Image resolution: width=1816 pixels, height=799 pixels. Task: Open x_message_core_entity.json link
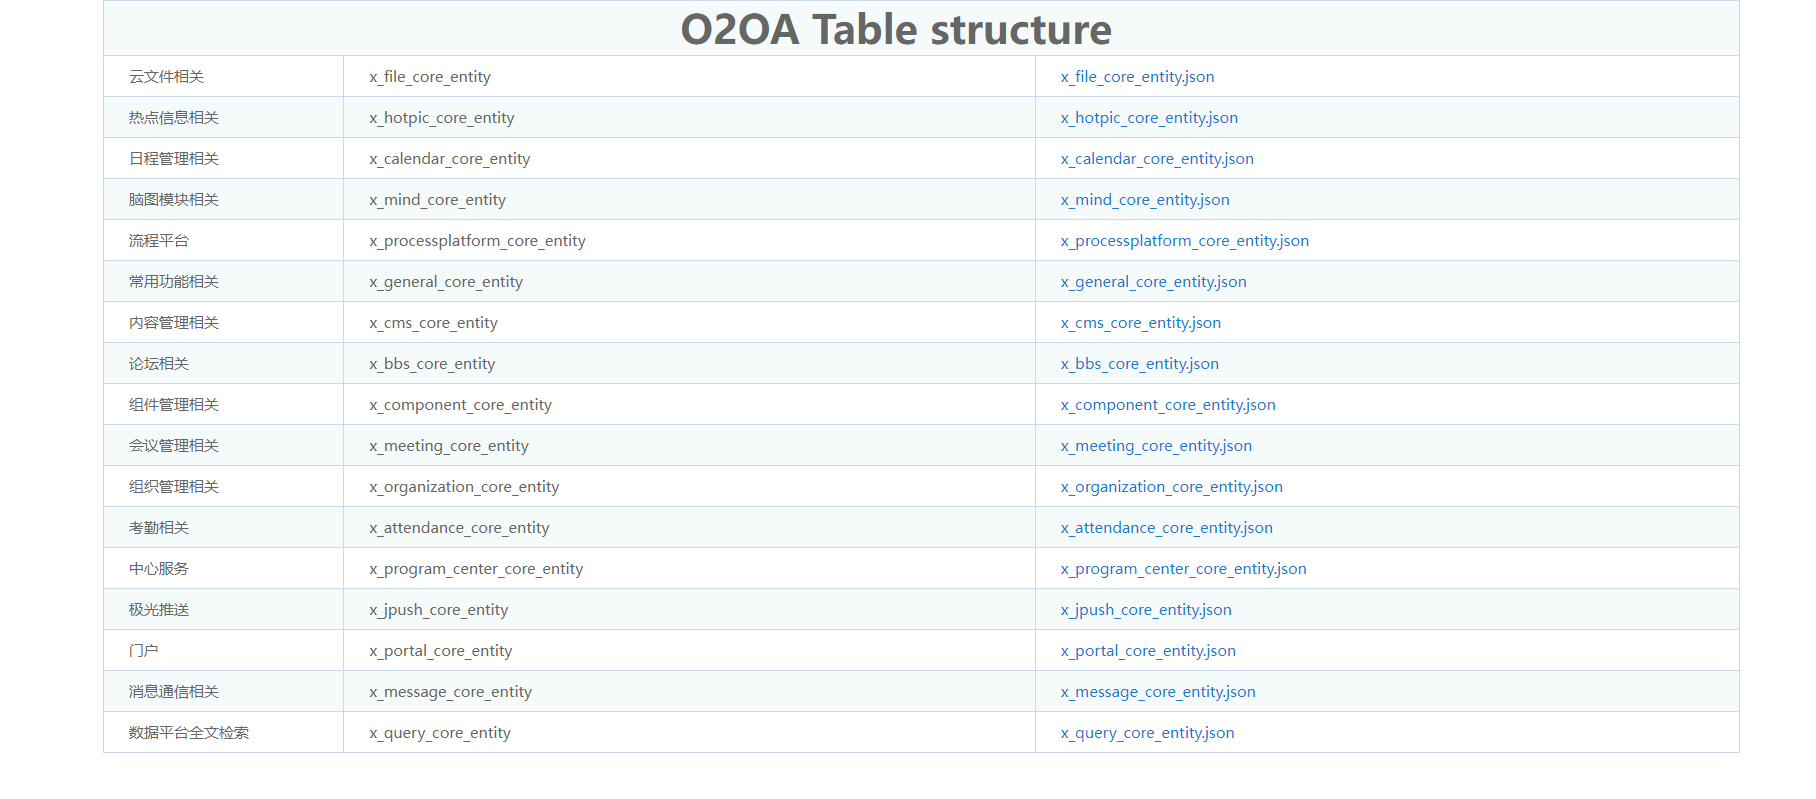tap(1158, 692)
